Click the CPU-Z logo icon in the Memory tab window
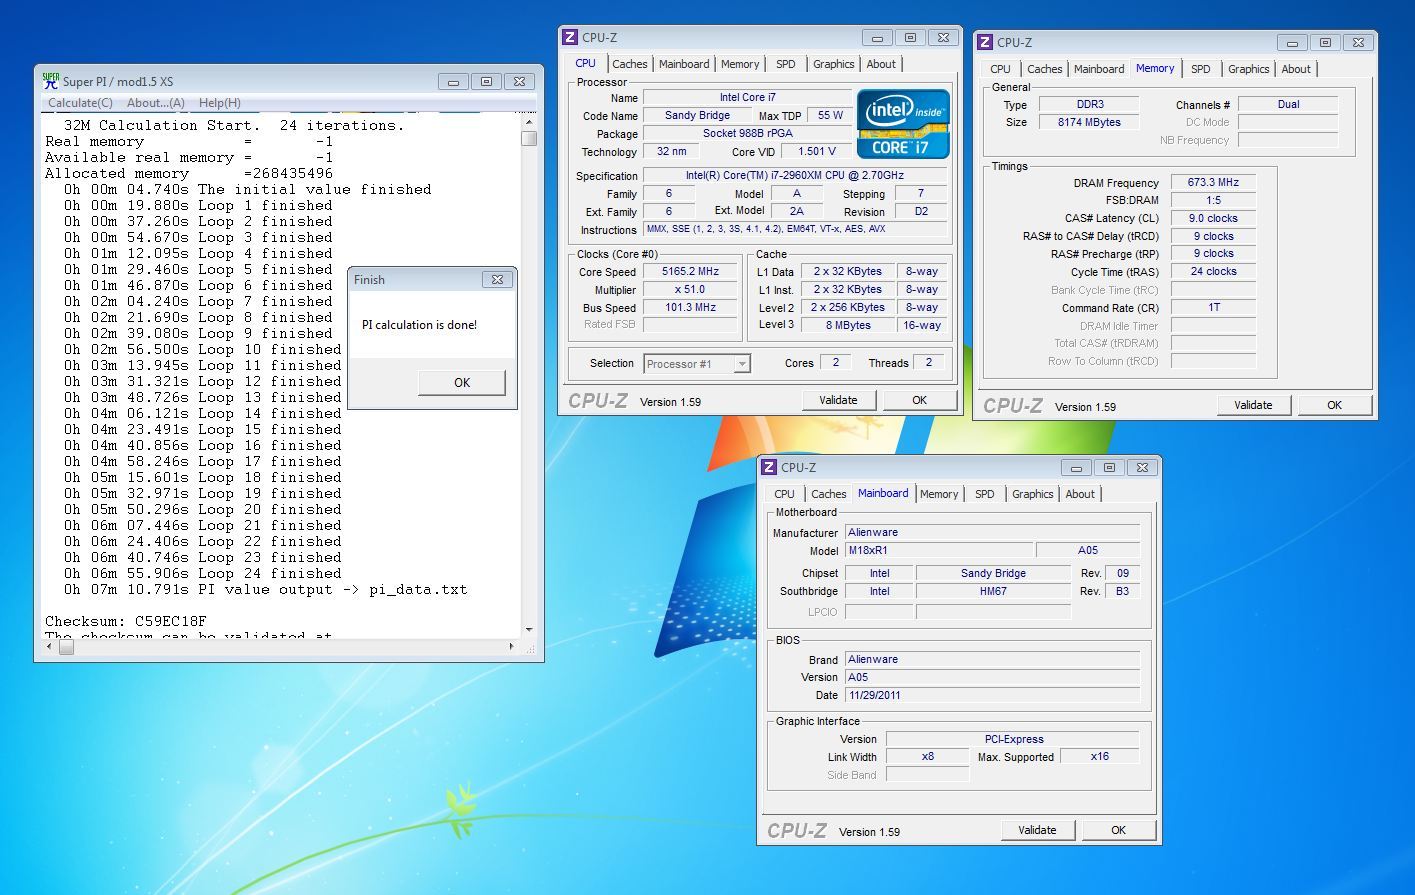The width and height of the screenshot is (1415, 895). point(985,42)
